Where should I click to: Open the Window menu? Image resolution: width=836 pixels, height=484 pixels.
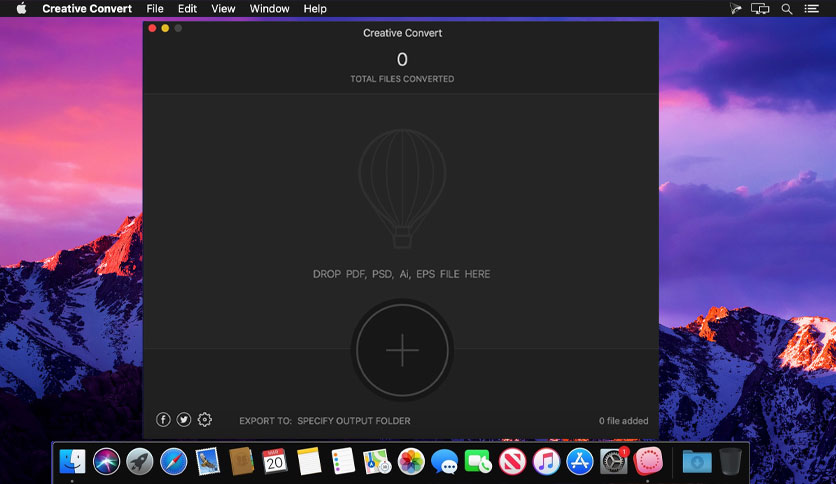[269, 9]
